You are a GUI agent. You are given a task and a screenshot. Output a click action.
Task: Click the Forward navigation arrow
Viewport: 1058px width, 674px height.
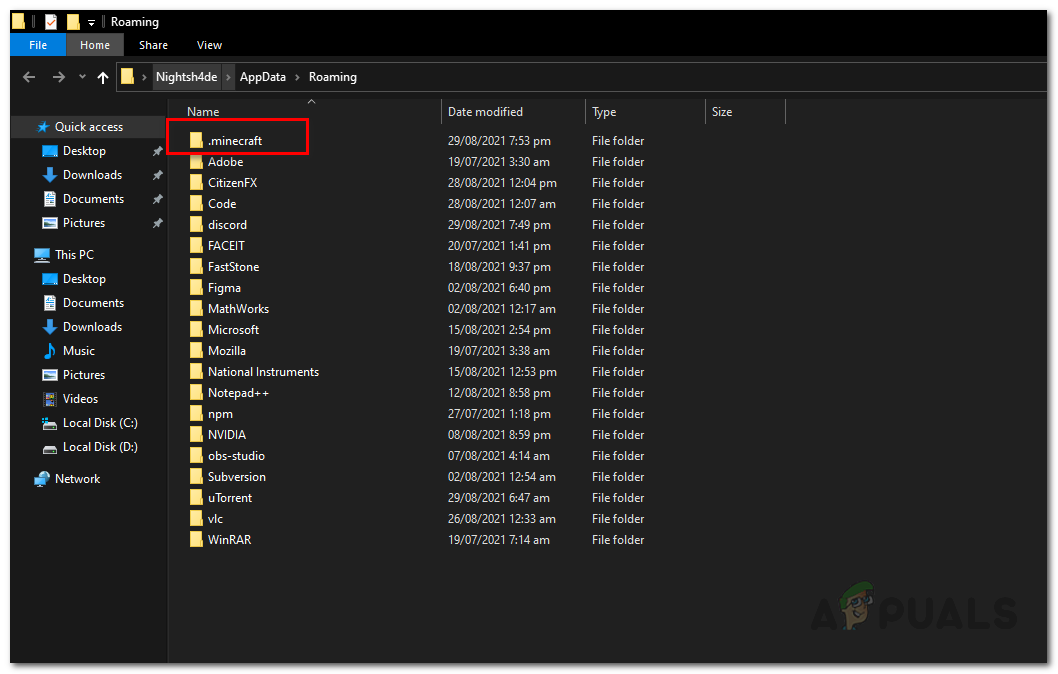[59, 77]
